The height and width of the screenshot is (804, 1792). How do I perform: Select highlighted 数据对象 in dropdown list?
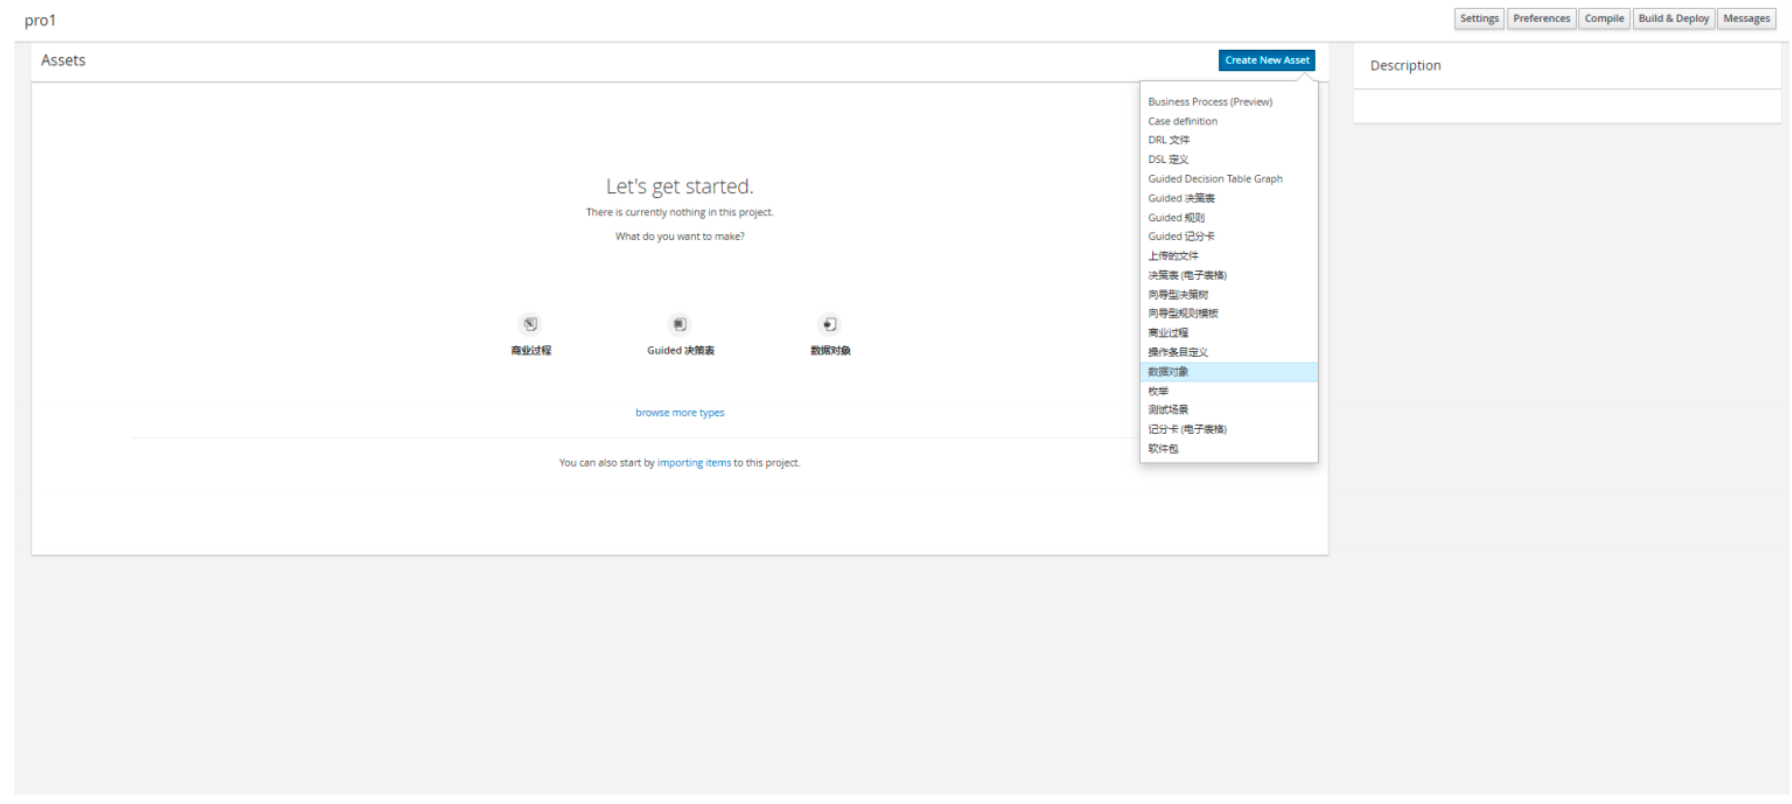pos(1168,372)
